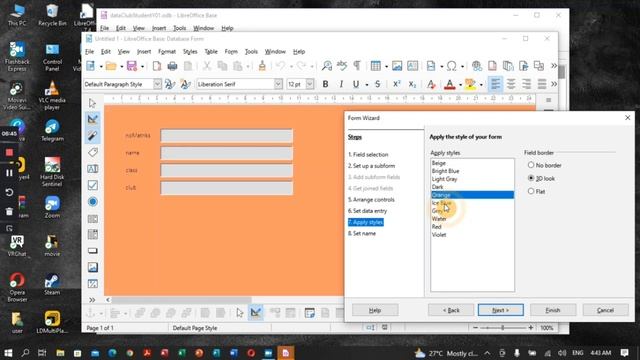The height and width of the screenshot is (360, 640).
Task: Choose the Beige style
Action: coord(439,163)
